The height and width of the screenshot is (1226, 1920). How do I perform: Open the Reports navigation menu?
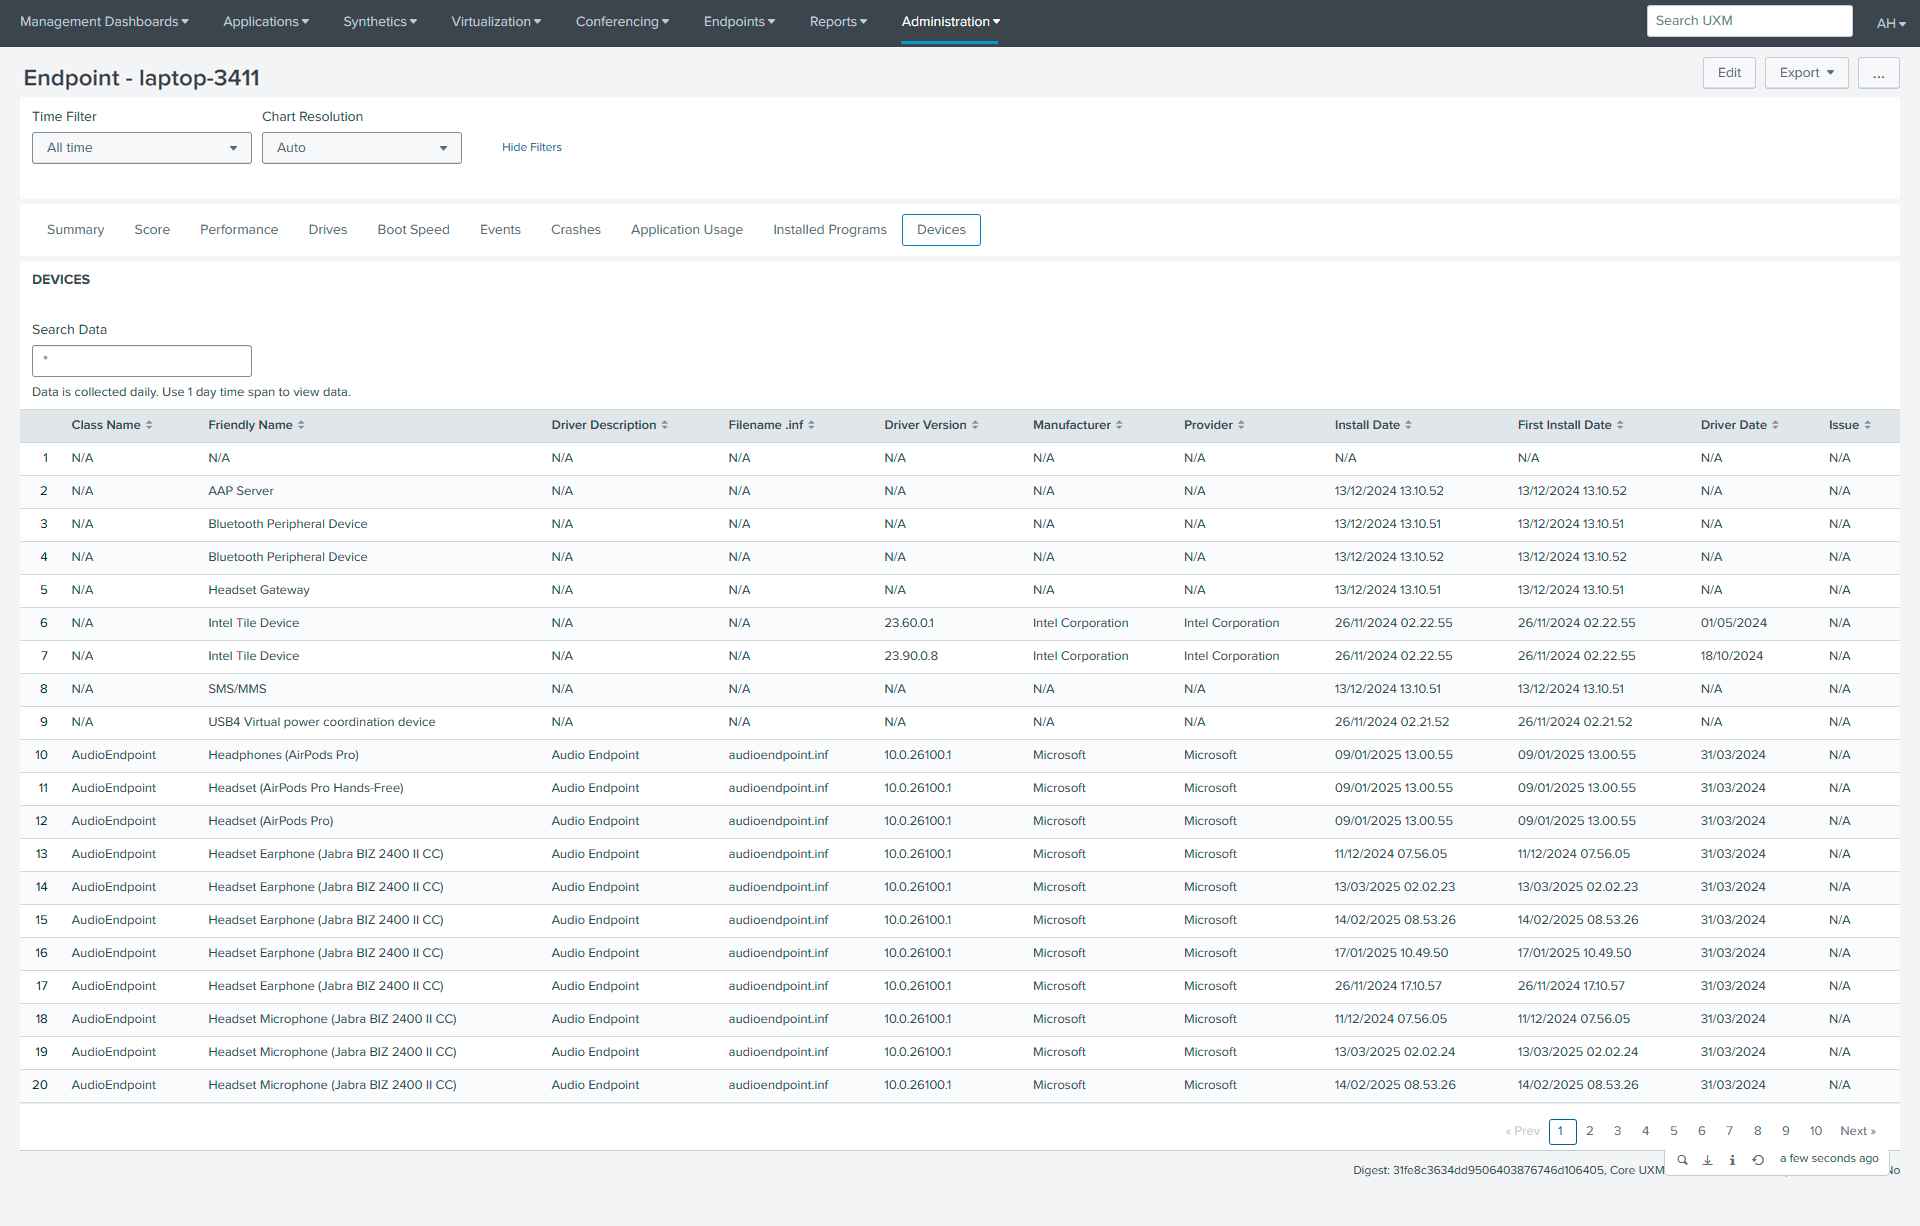838,22
